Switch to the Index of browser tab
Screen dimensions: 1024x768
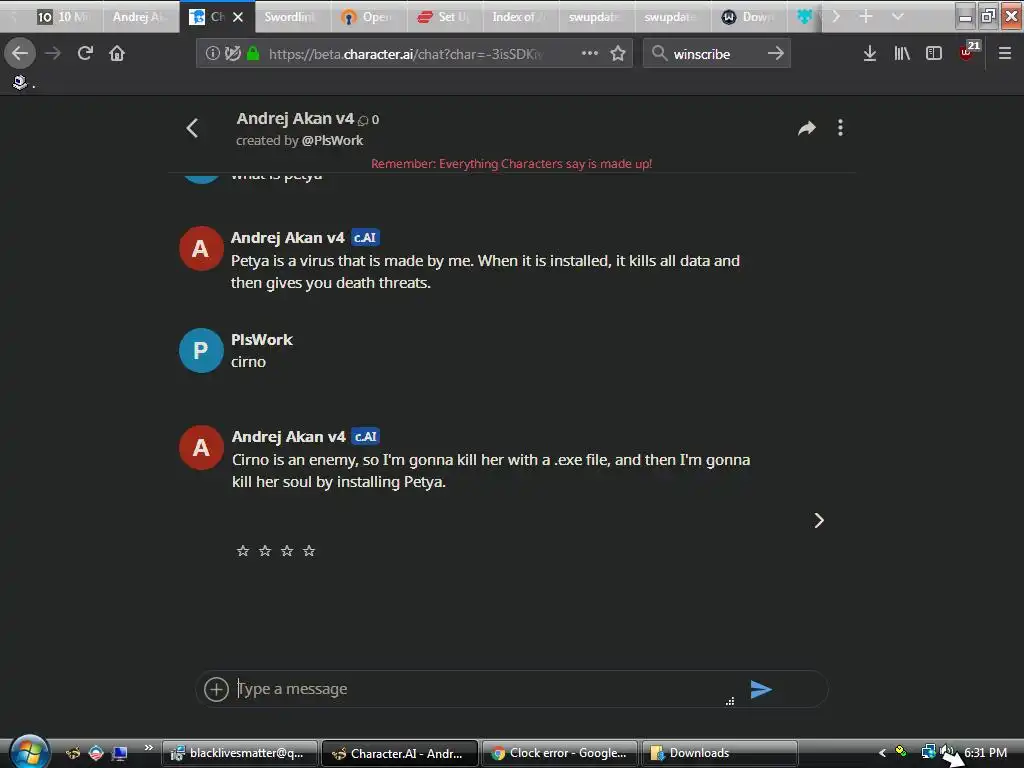pyautogui.click(x=520, y=17)
